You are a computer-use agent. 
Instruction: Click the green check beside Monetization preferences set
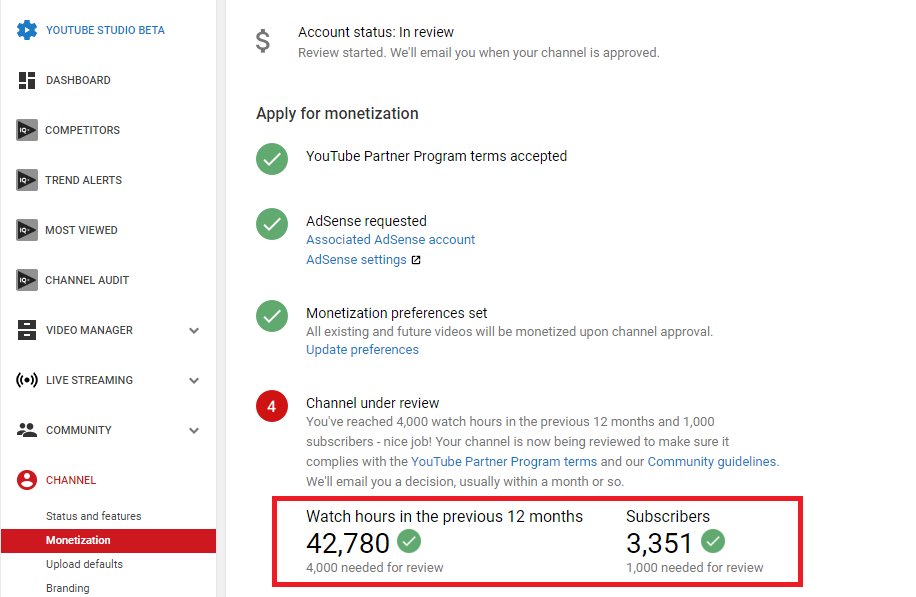(272, 316)
